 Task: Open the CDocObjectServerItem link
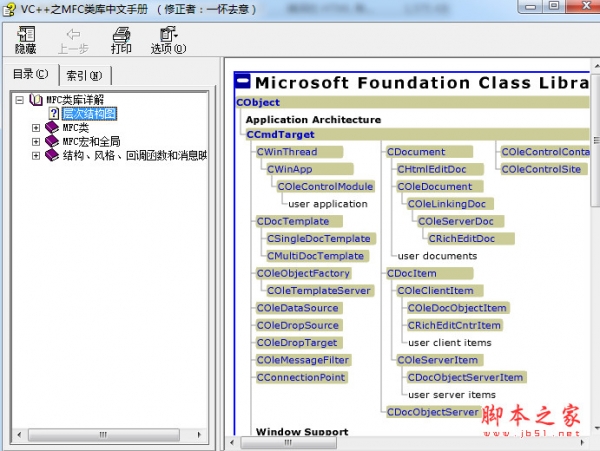pos(465,378)
